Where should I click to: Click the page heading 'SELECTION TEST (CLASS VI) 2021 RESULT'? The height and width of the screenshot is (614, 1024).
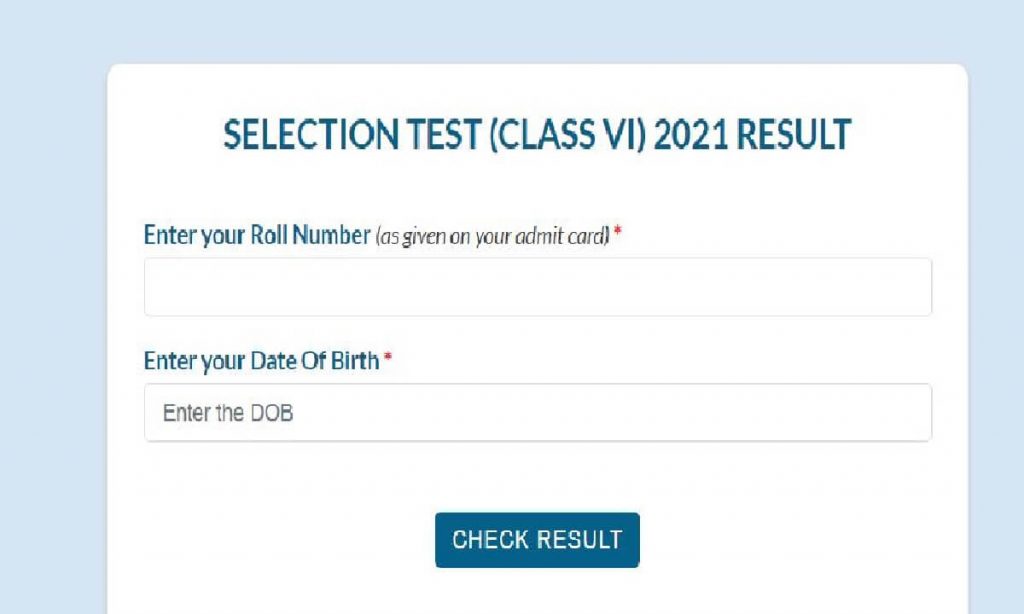click(x=537, y=135)
